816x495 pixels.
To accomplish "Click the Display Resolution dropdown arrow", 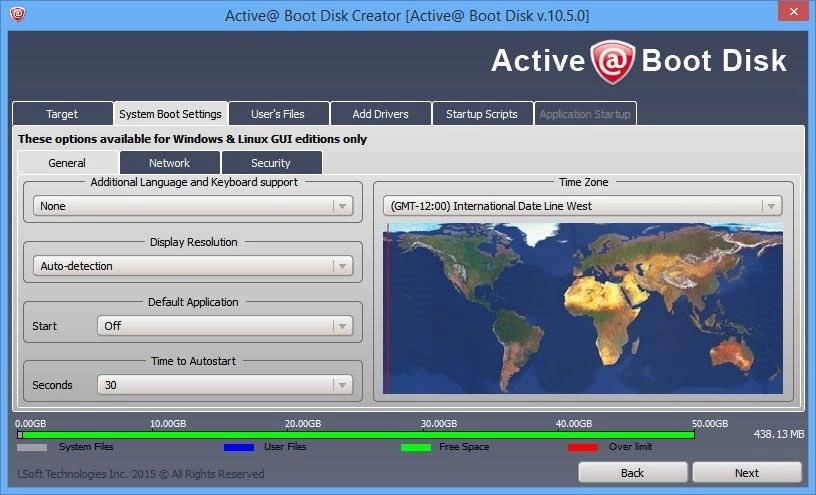I will [342, 266].
